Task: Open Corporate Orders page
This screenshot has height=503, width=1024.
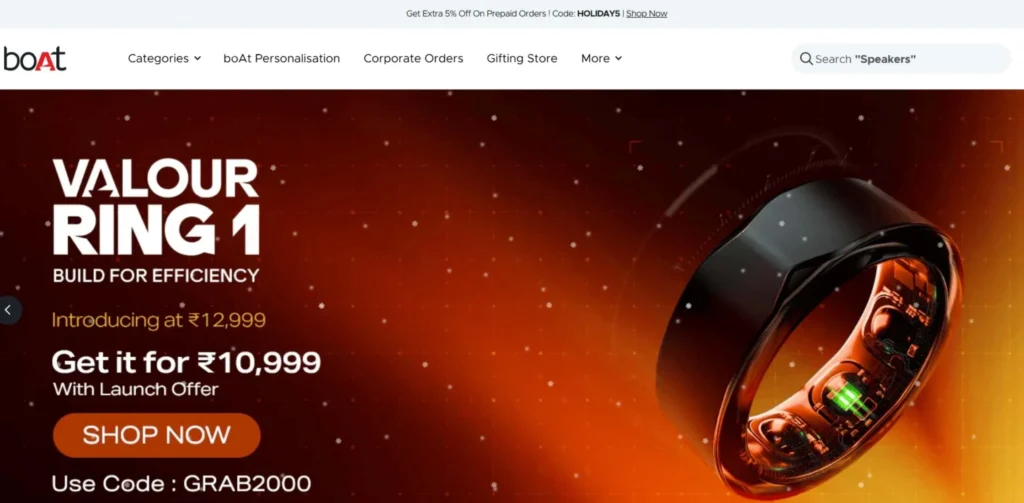Action: pos(413,59)
